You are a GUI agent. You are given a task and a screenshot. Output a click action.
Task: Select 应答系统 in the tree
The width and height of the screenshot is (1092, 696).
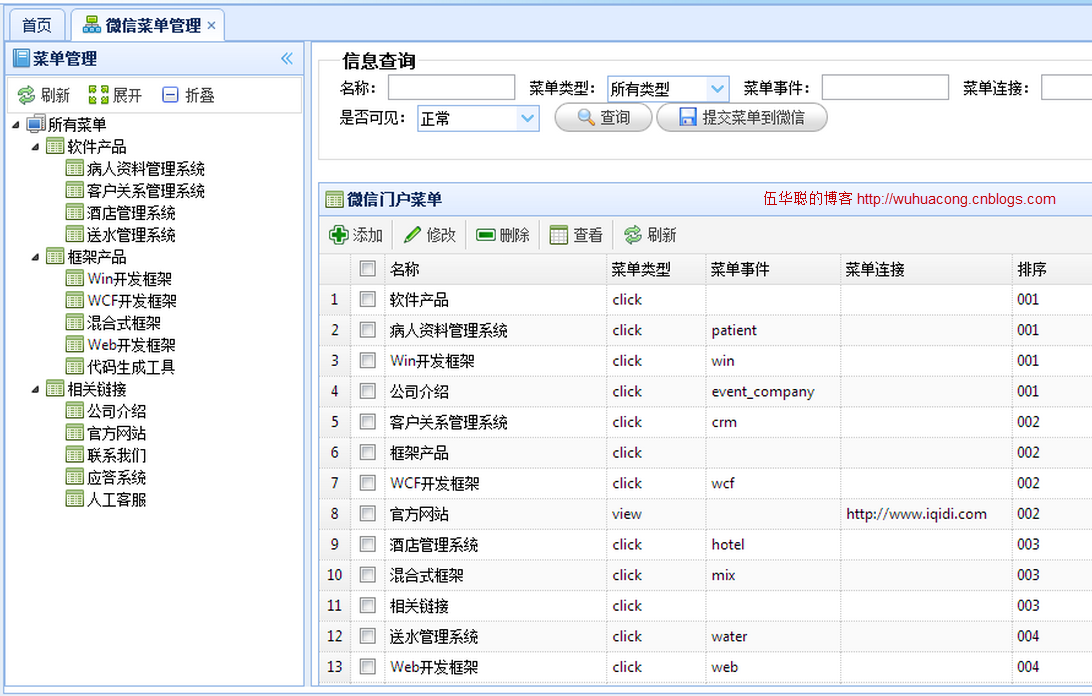point(116,477)
